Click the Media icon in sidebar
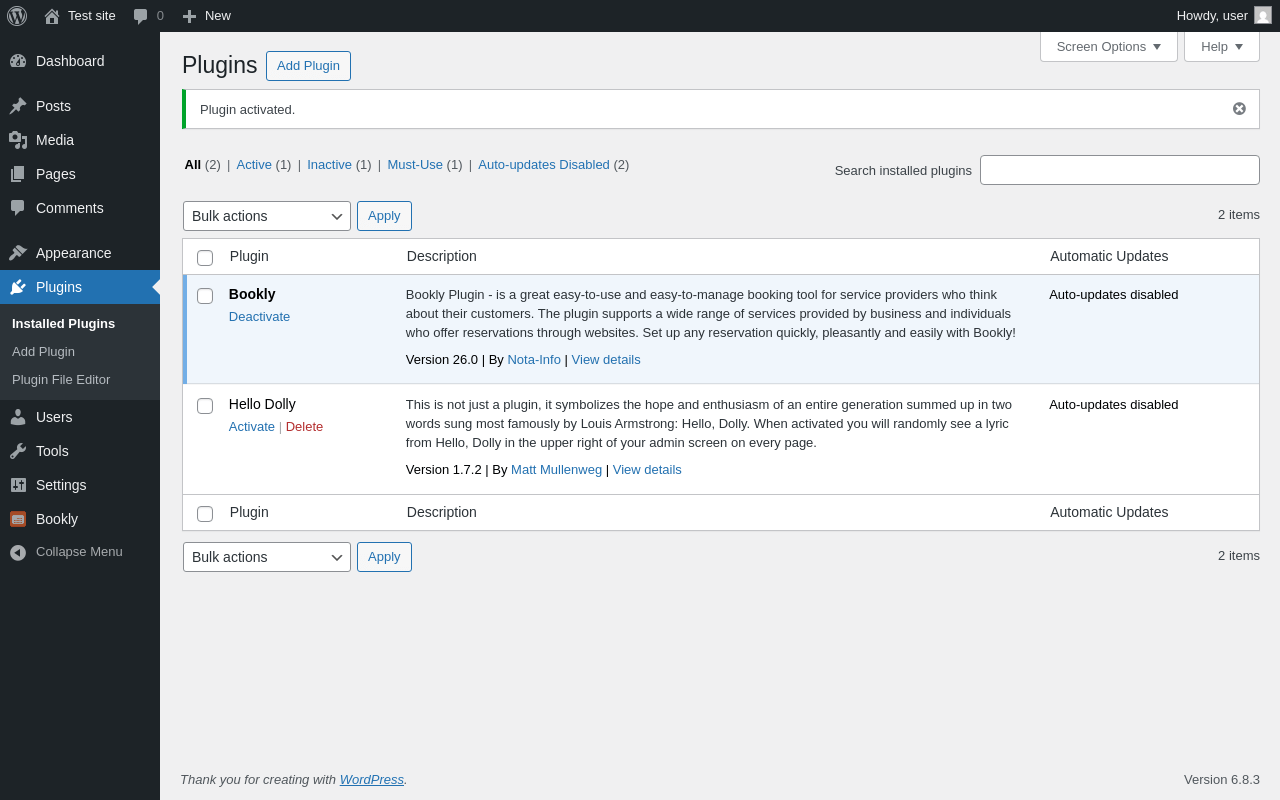The width and height of the screenshot is (1280, 800). pos(18,140)
